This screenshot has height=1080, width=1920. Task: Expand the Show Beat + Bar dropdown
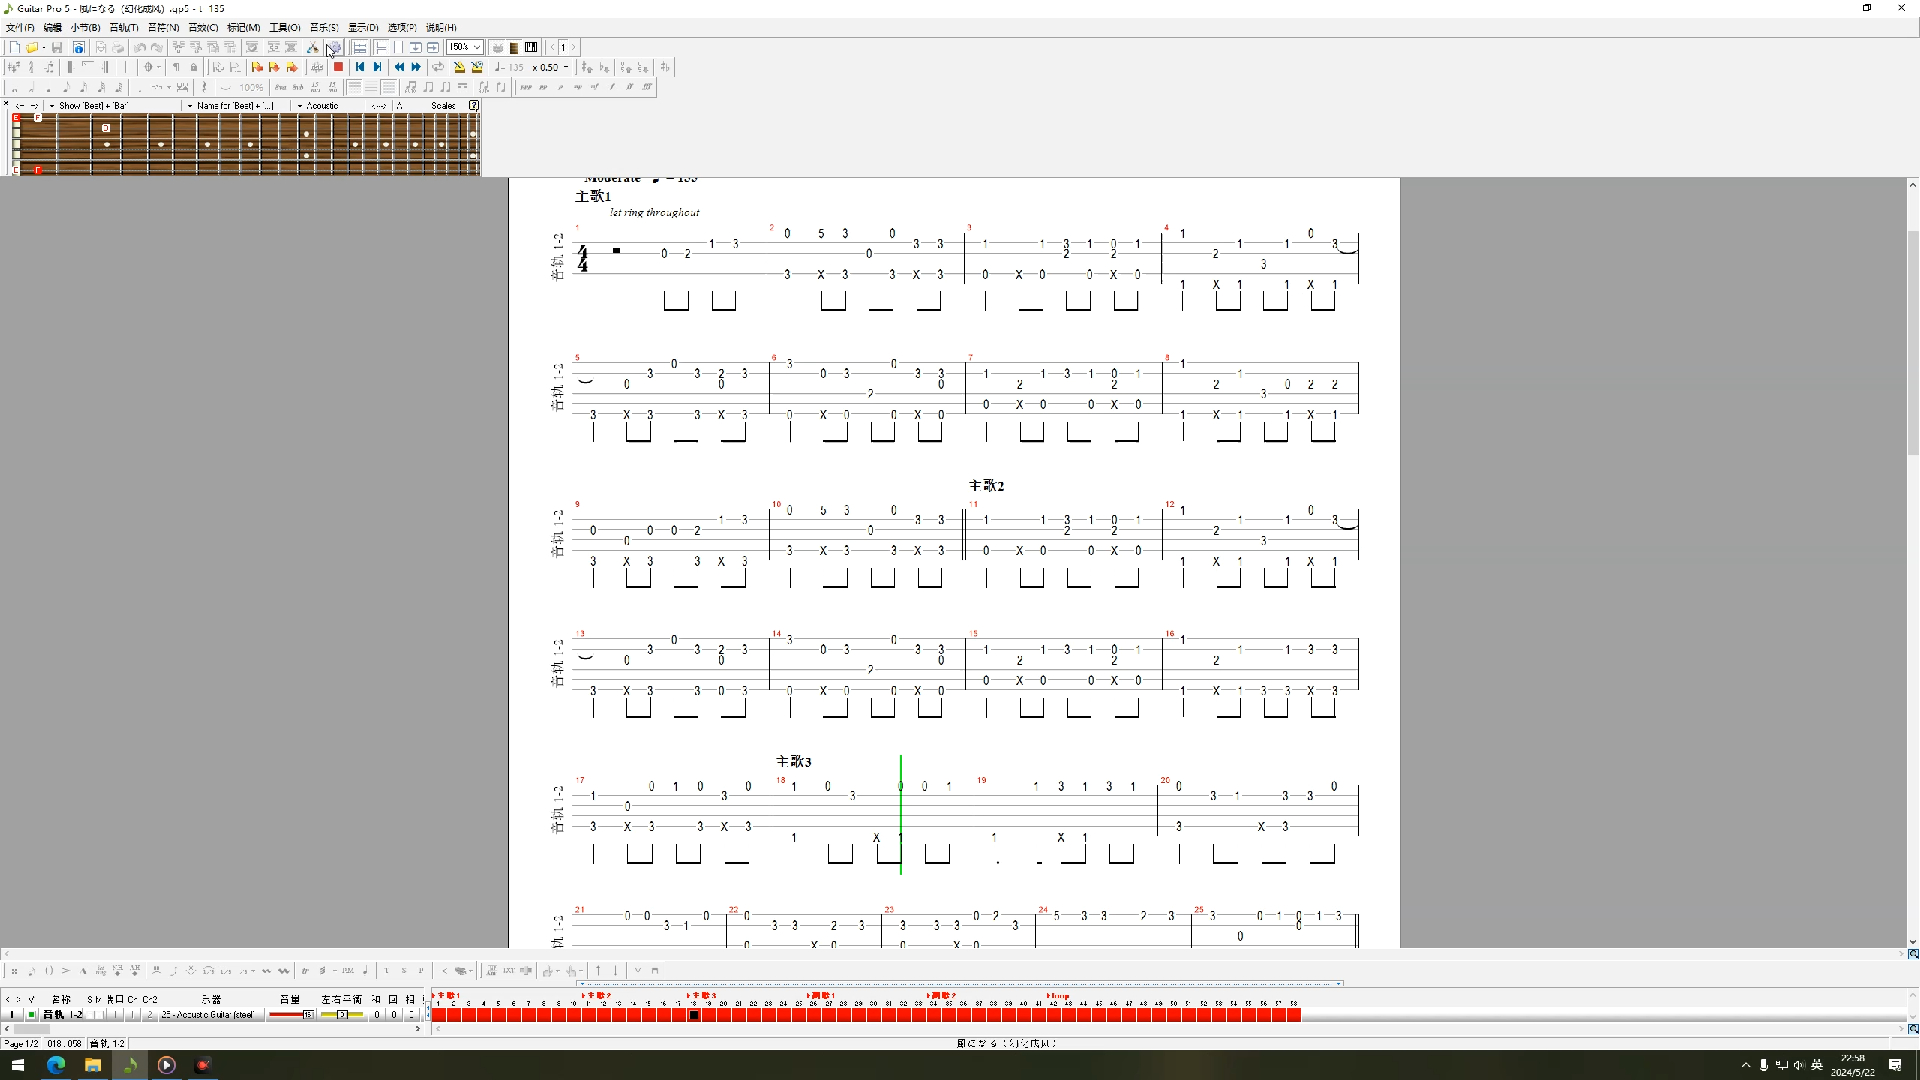click(52, 105)
